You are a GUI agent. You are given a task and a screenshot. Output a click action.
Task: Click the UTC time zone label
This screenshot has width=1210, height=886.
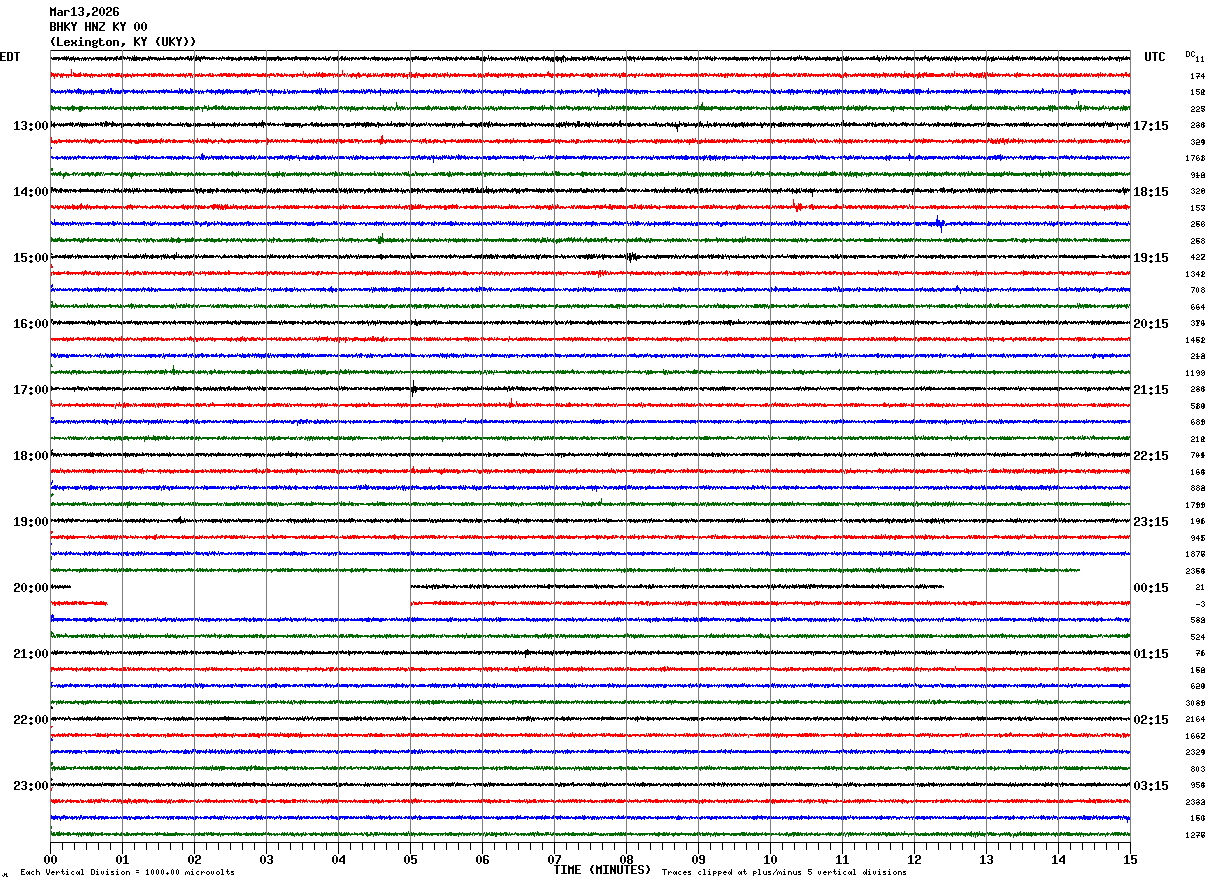click(1155, 57)
